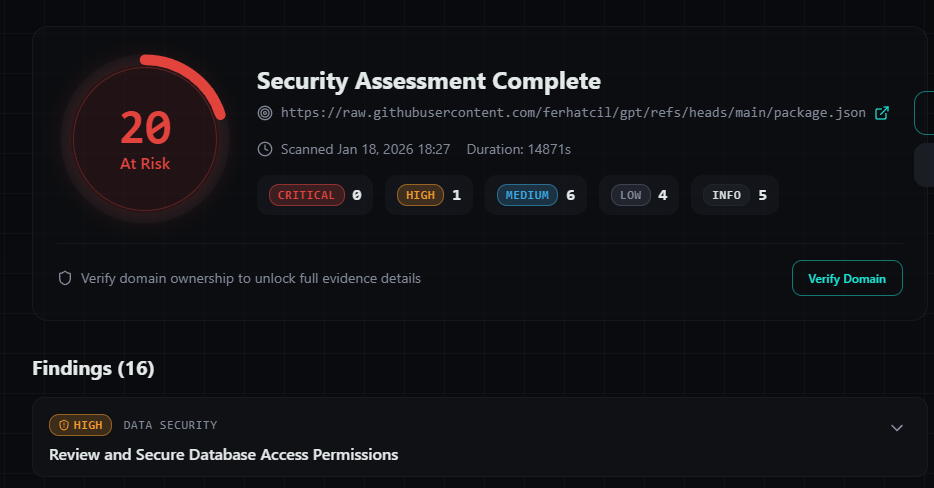Click the Verify Domain button
Screen dimensions: 934x488
(x=847, y=278)
